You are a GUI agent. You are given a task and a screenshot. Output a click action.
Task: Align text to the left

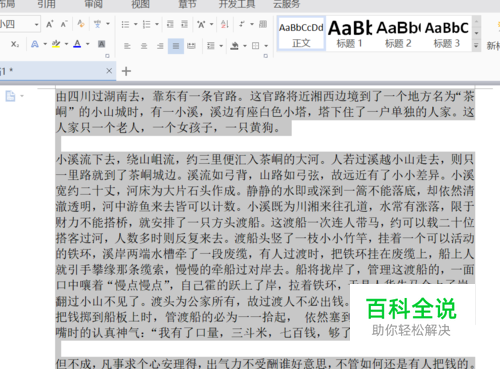[x=127, y=46]
